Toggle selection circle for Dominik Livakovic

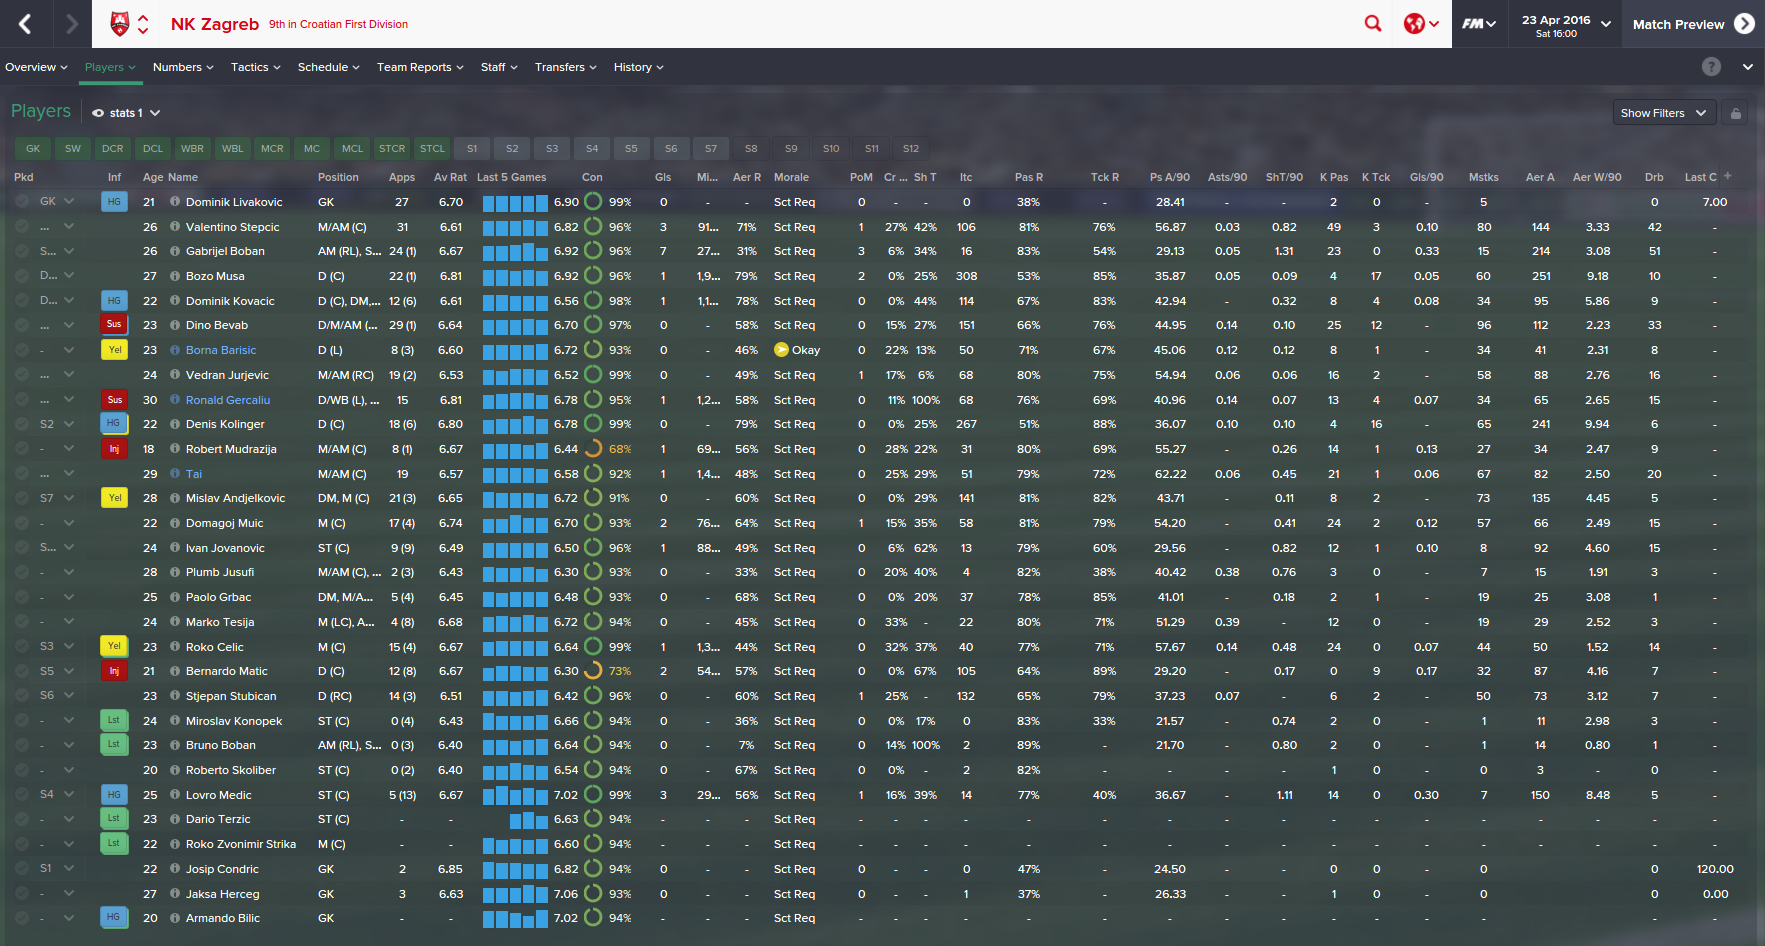pos(22,201)
